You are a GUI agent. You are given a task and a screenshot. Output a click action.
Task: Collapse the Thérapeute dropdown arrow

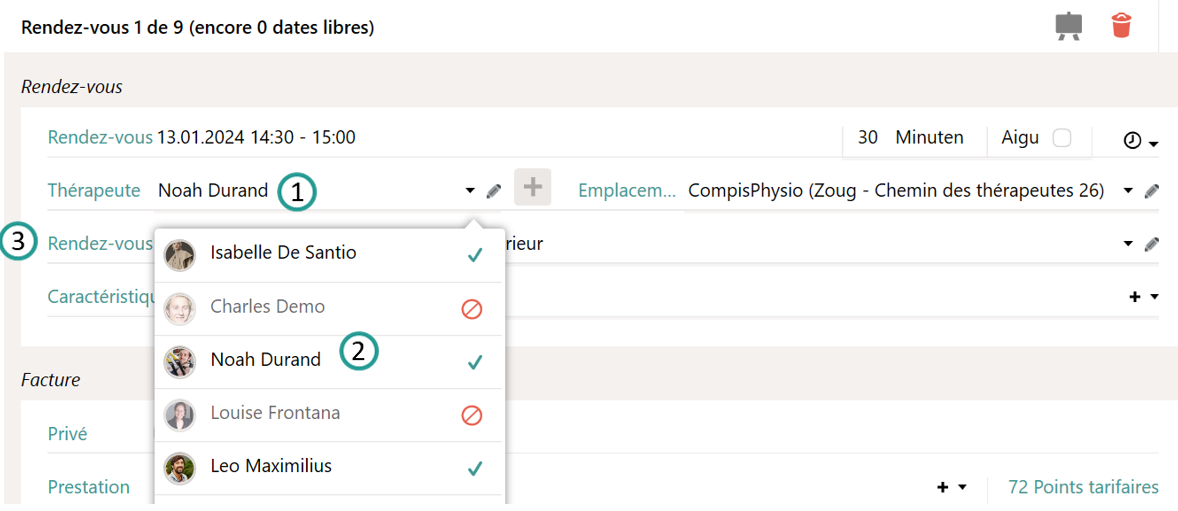(x=470, y=191)
